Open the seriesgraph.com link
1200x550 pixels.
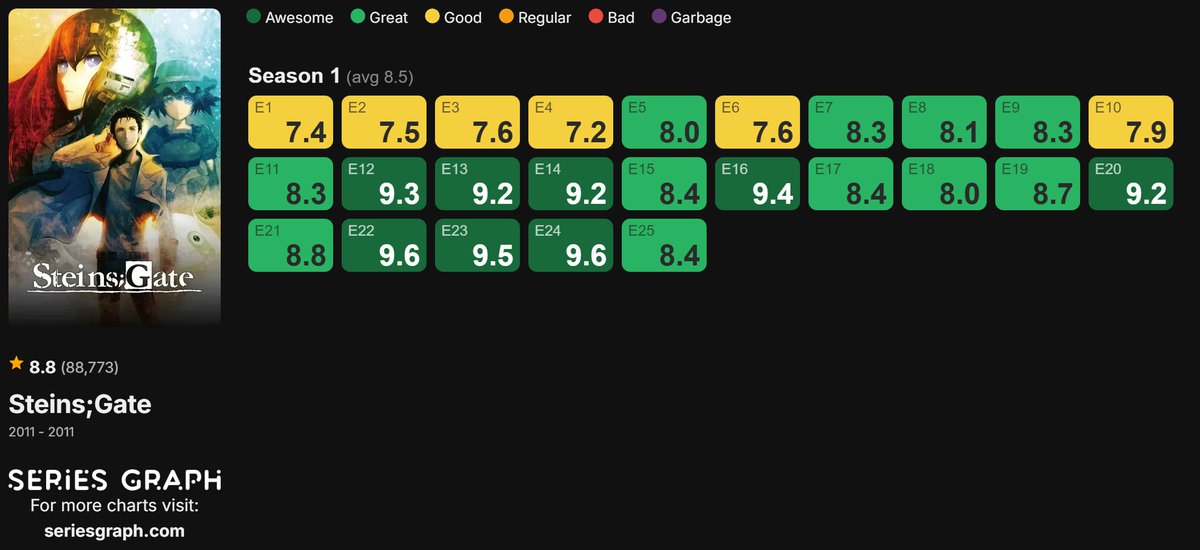point(115,531)
